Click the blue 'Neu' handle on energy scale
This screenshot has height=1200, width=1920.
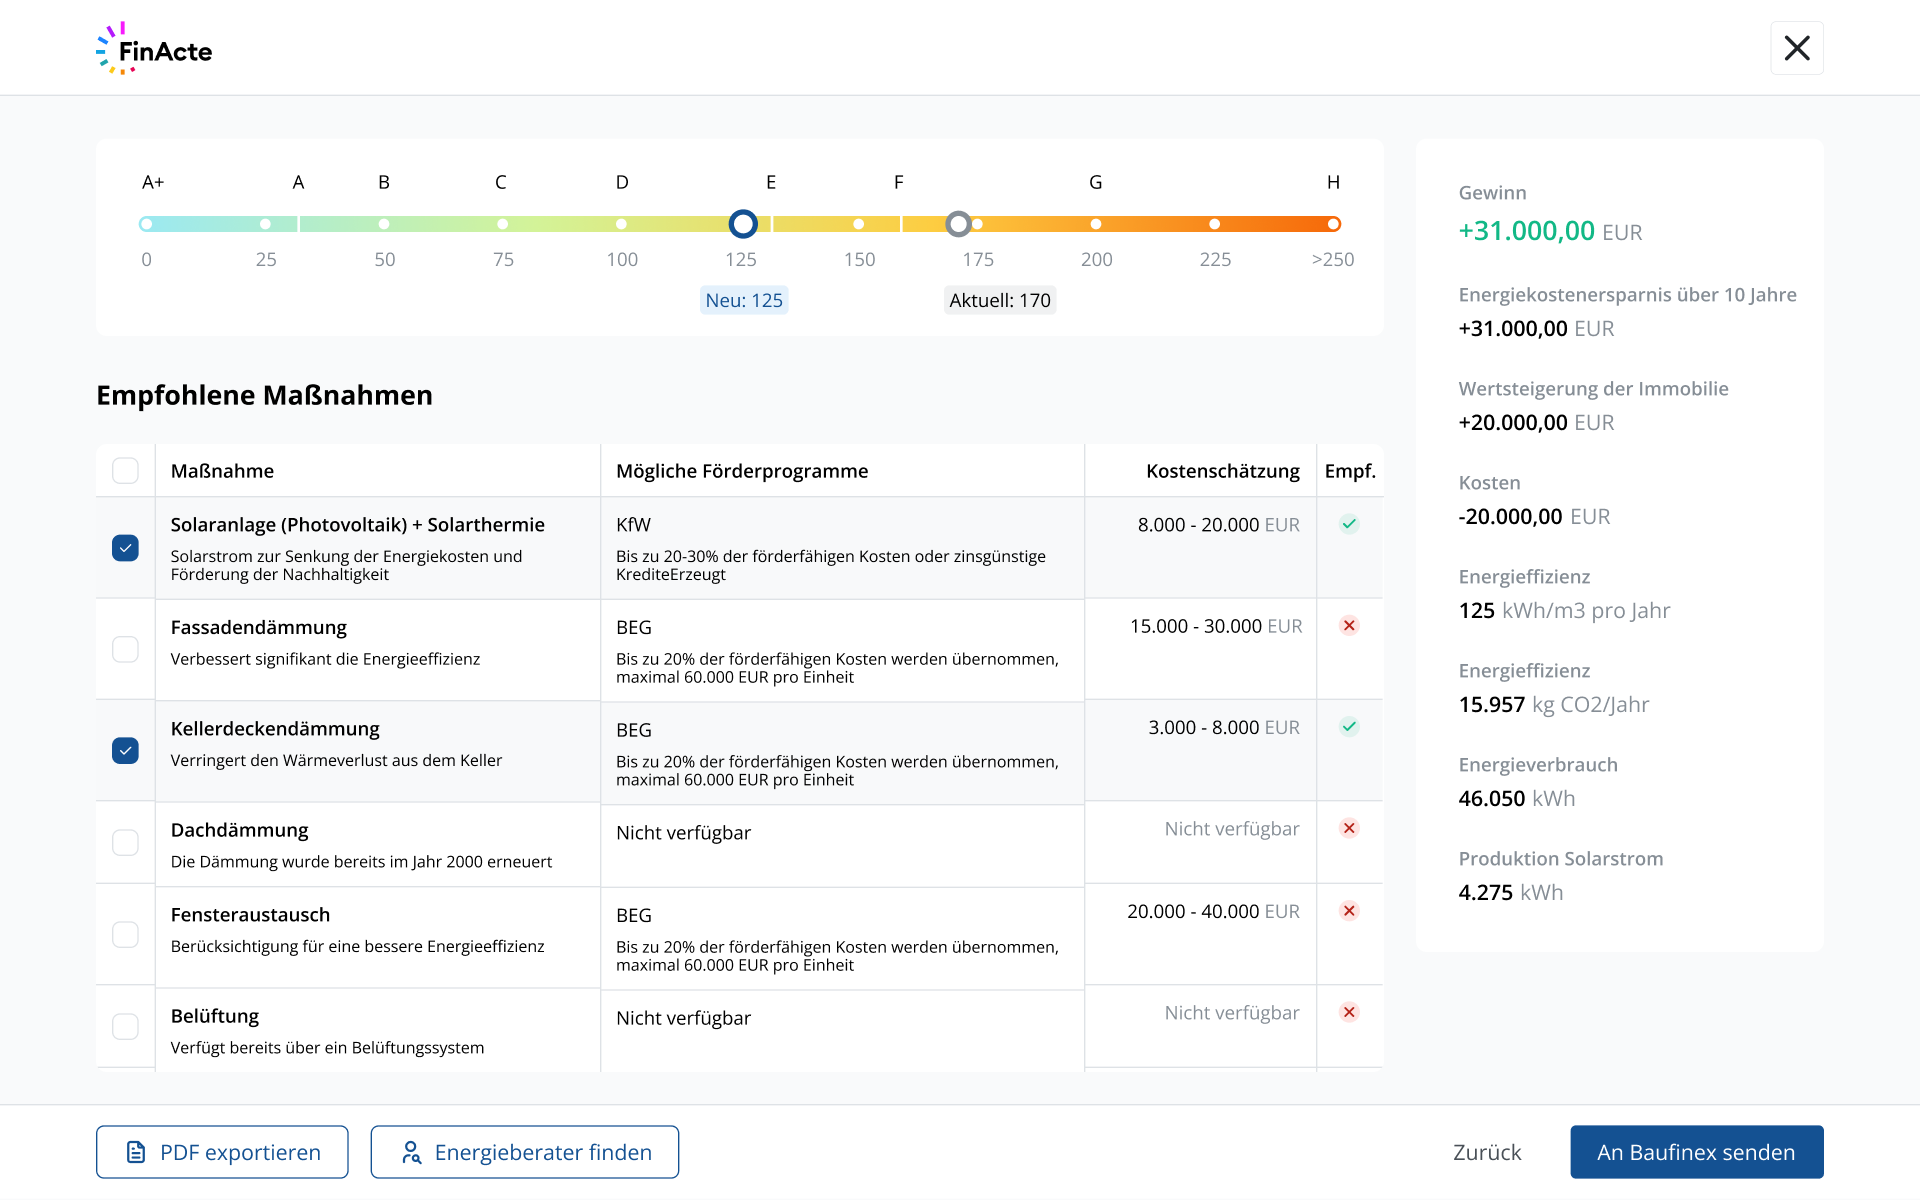(743, 224)
